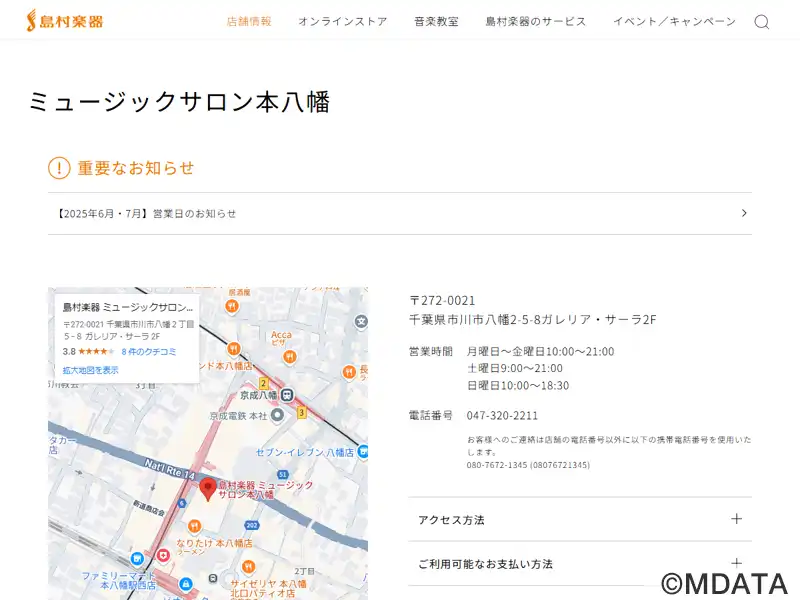The width and height of the screenshot is (800, 600).
Task: Expand アクセス方法 section
Action: (x=580, y=519)
